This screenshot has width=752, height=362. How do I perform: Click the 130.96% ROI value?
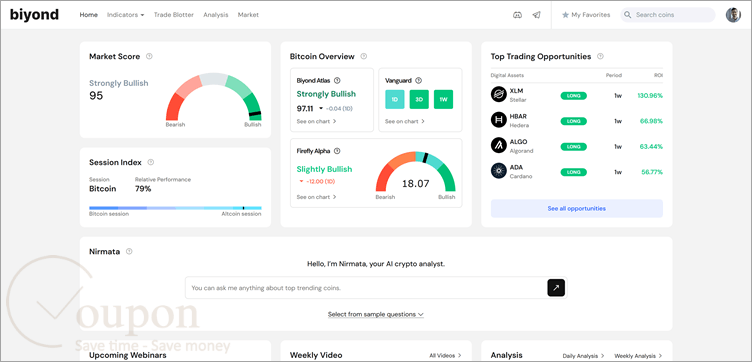click(x=650, y=95)
